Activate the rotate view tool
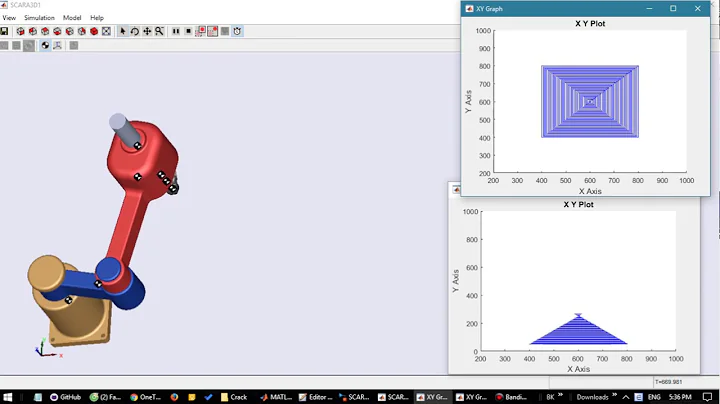The width and height of the screenshot is (720, 404). point(135,31)
